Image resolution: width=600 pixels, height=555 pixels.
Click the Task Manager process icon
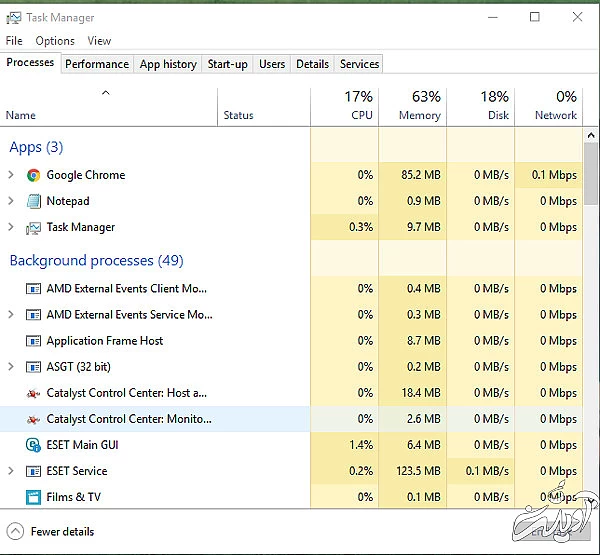pos(34,227)
